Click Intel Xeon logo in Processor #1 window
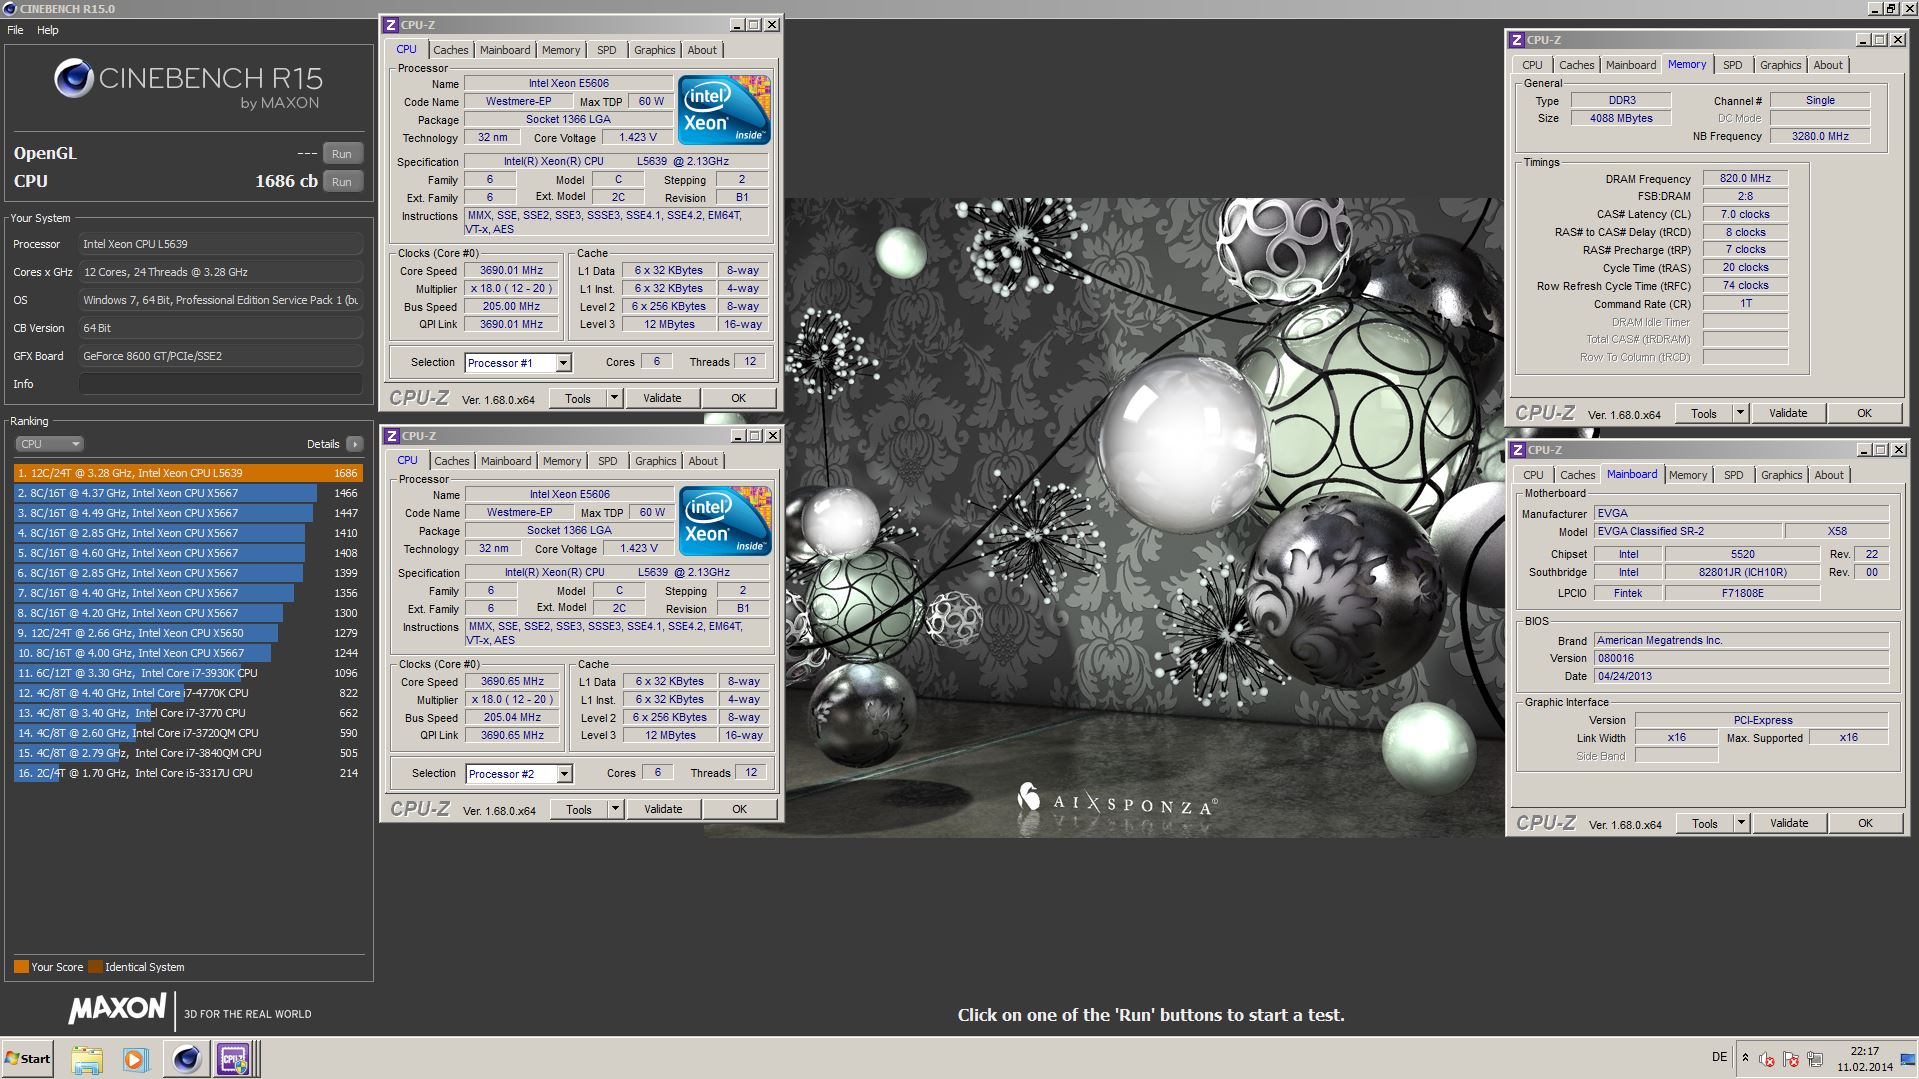The image size is (1919, 1079). tap(724, 110)
